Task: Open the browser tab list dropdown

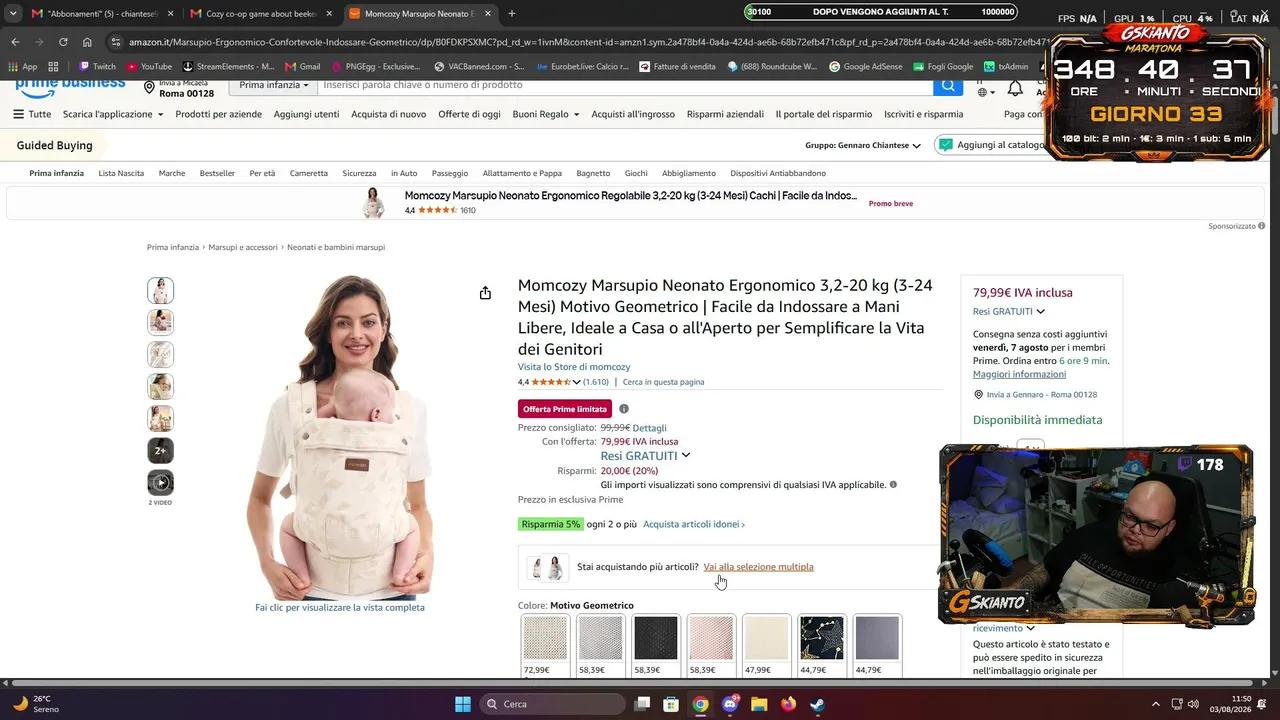Action: coord(13,14)
